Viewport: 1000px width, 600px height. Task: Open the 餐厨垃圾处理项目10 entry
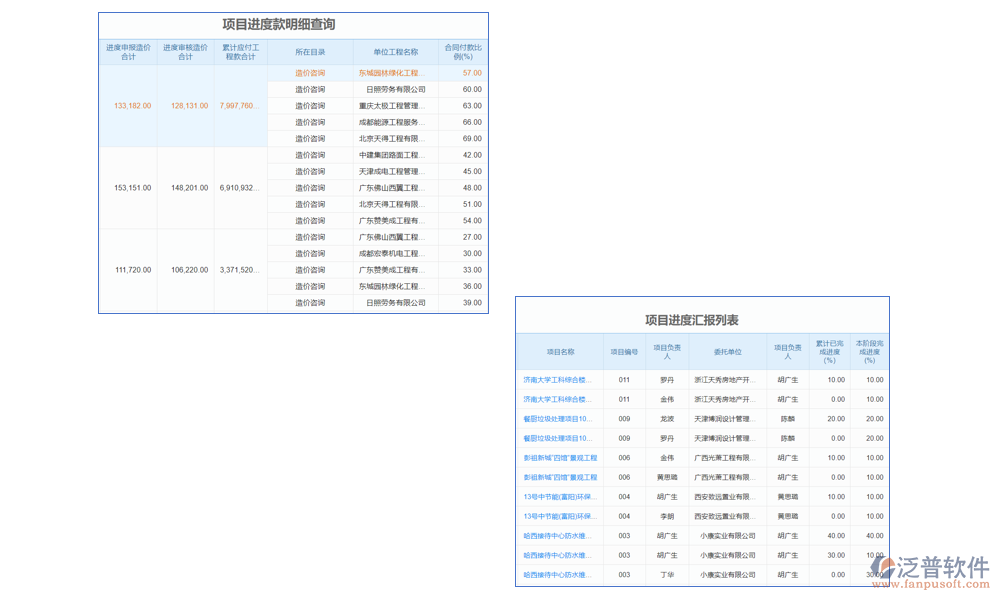[x=559, y=419]
